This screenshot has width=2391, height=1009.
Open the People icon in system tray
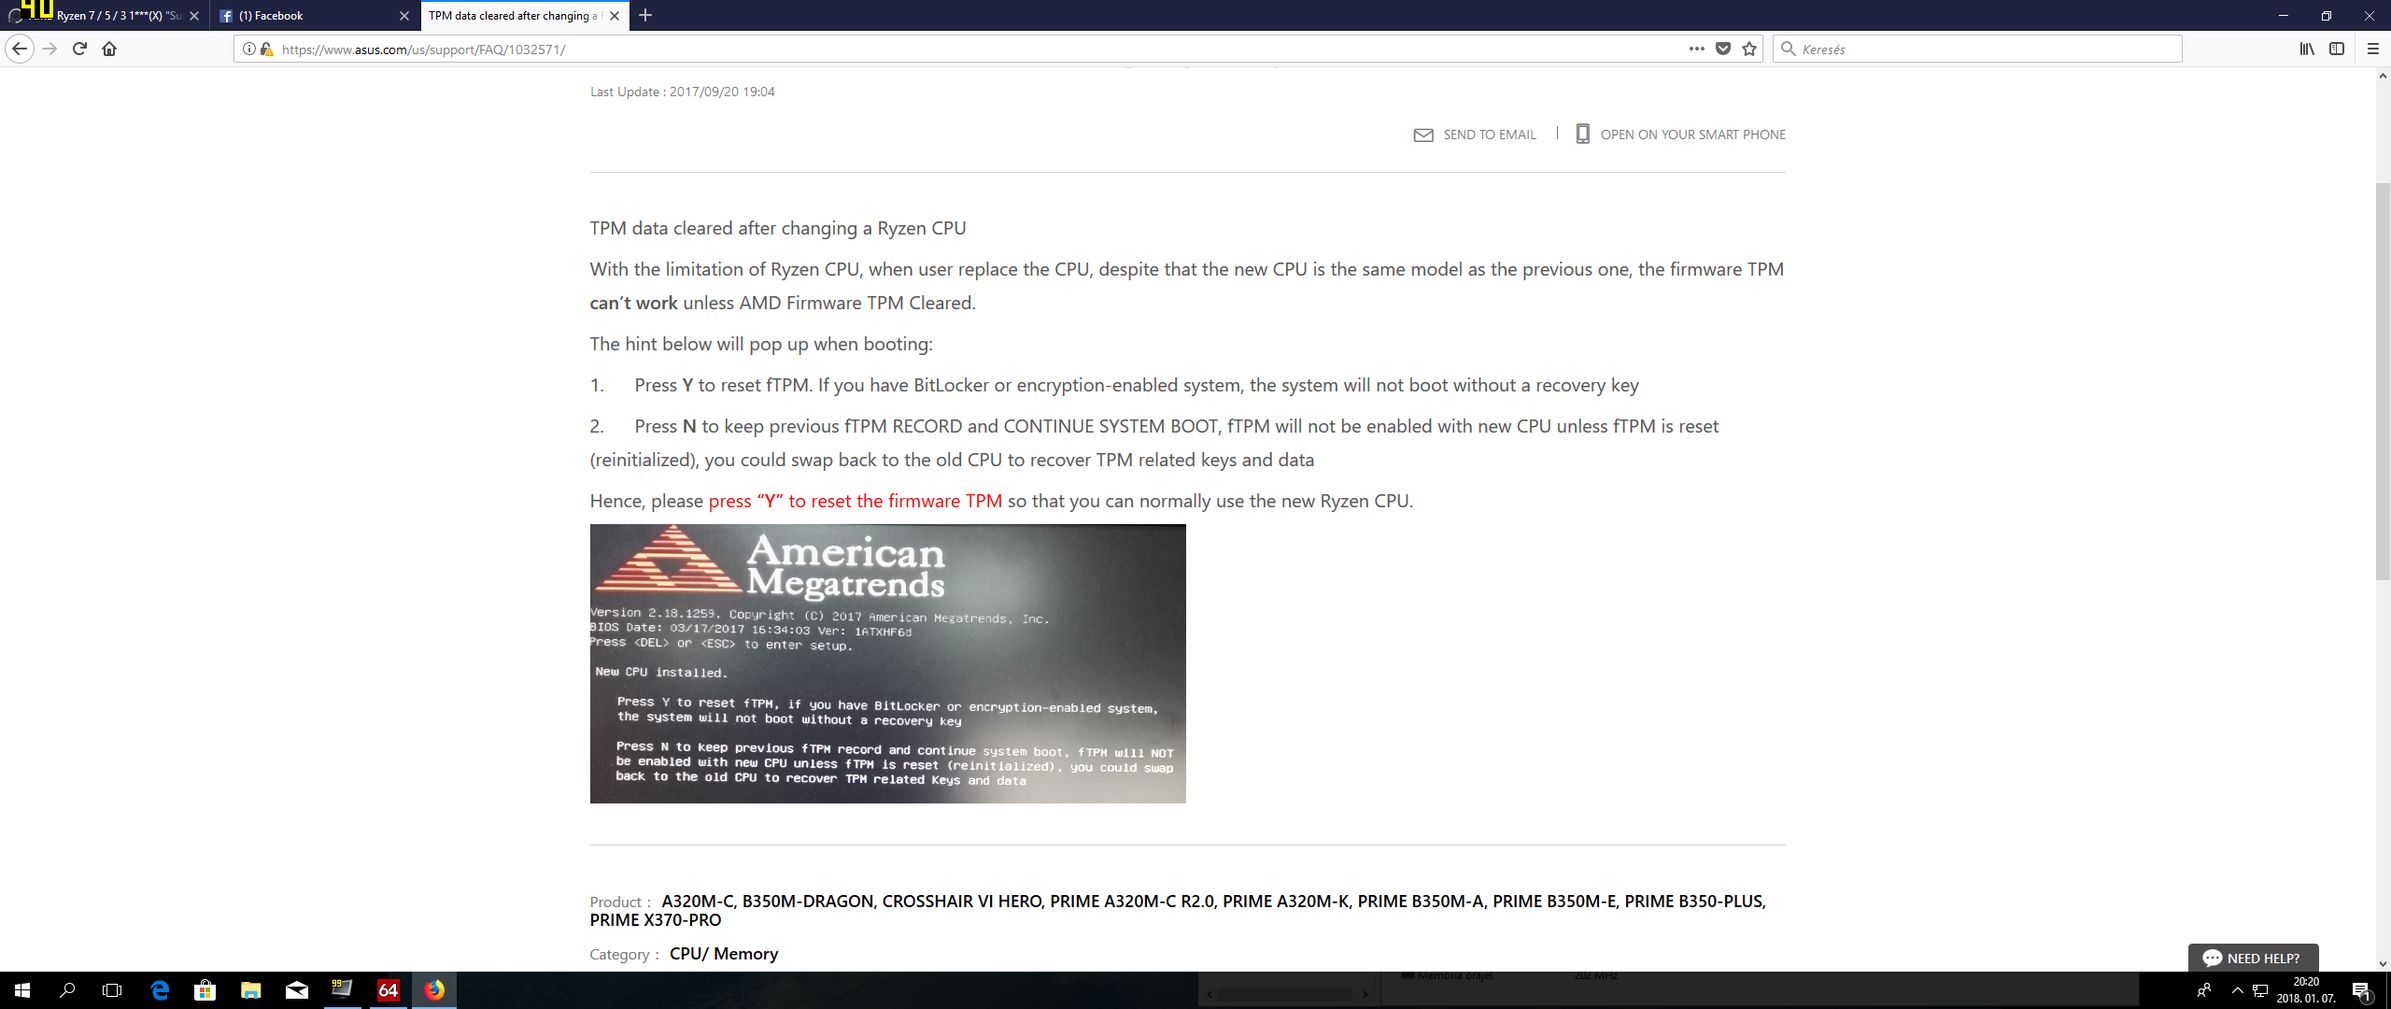[2204, 990]
